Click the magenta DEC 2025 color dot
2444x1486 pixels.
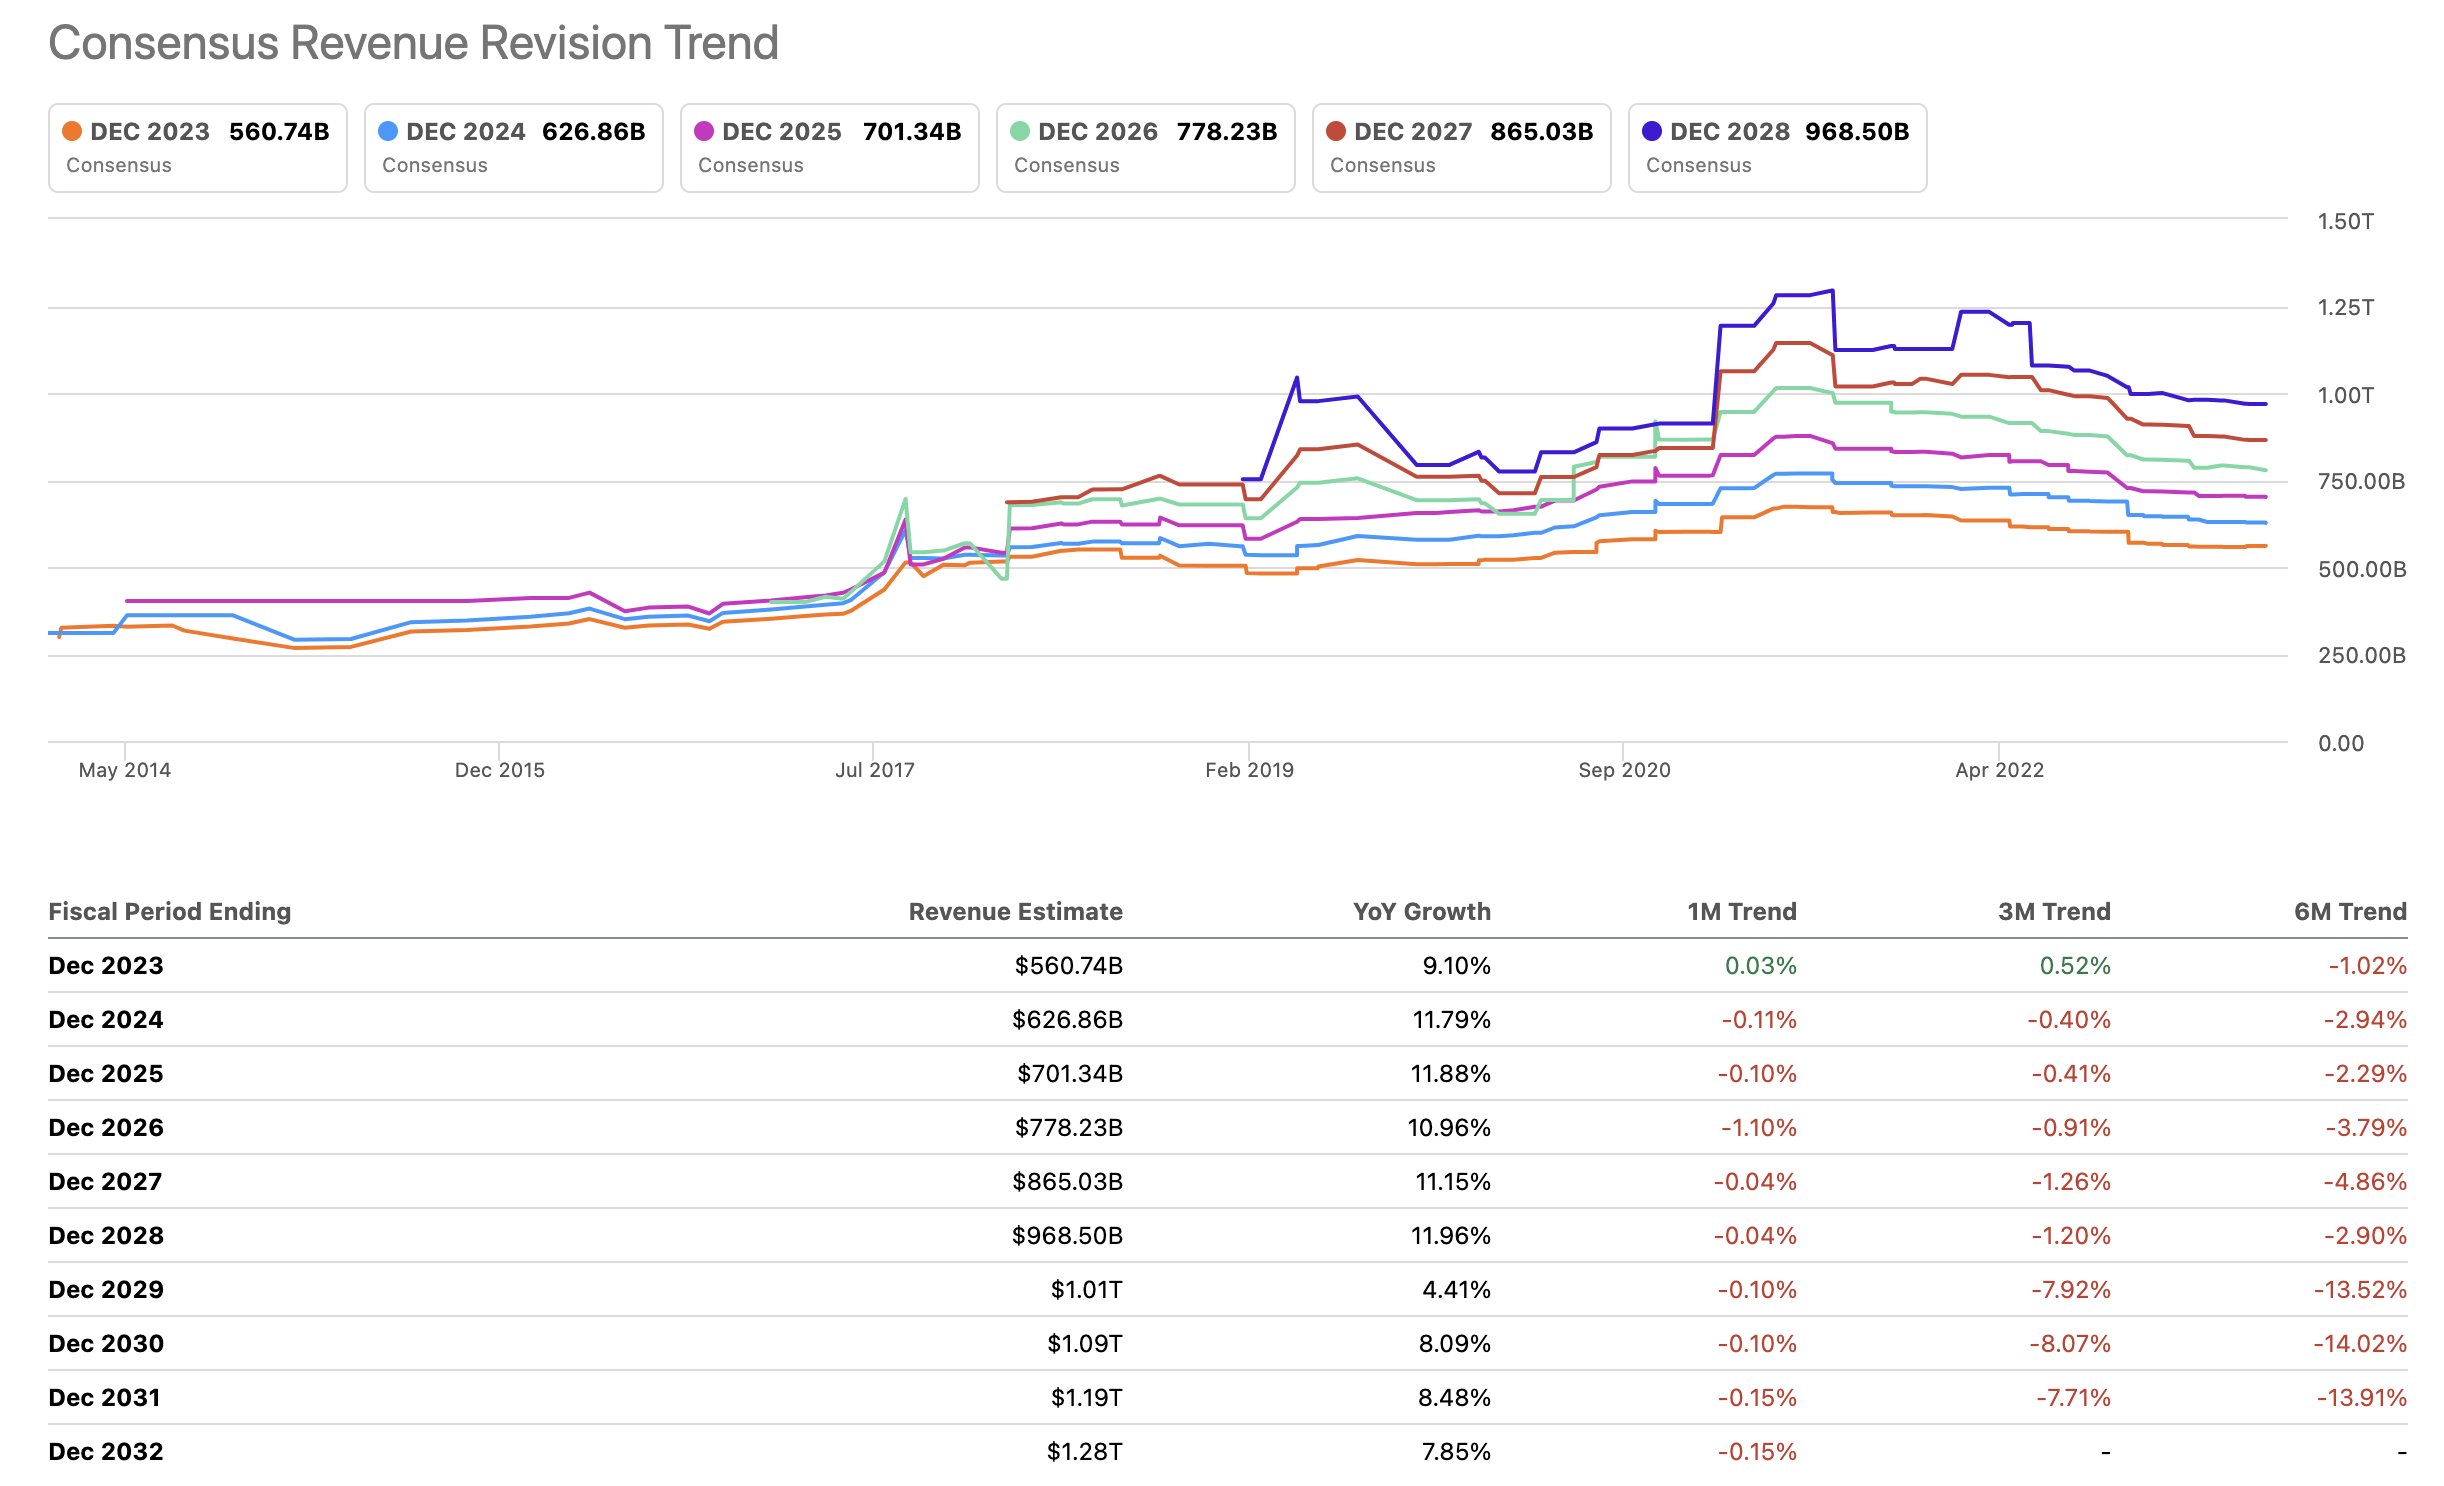(x=704, y=131)
